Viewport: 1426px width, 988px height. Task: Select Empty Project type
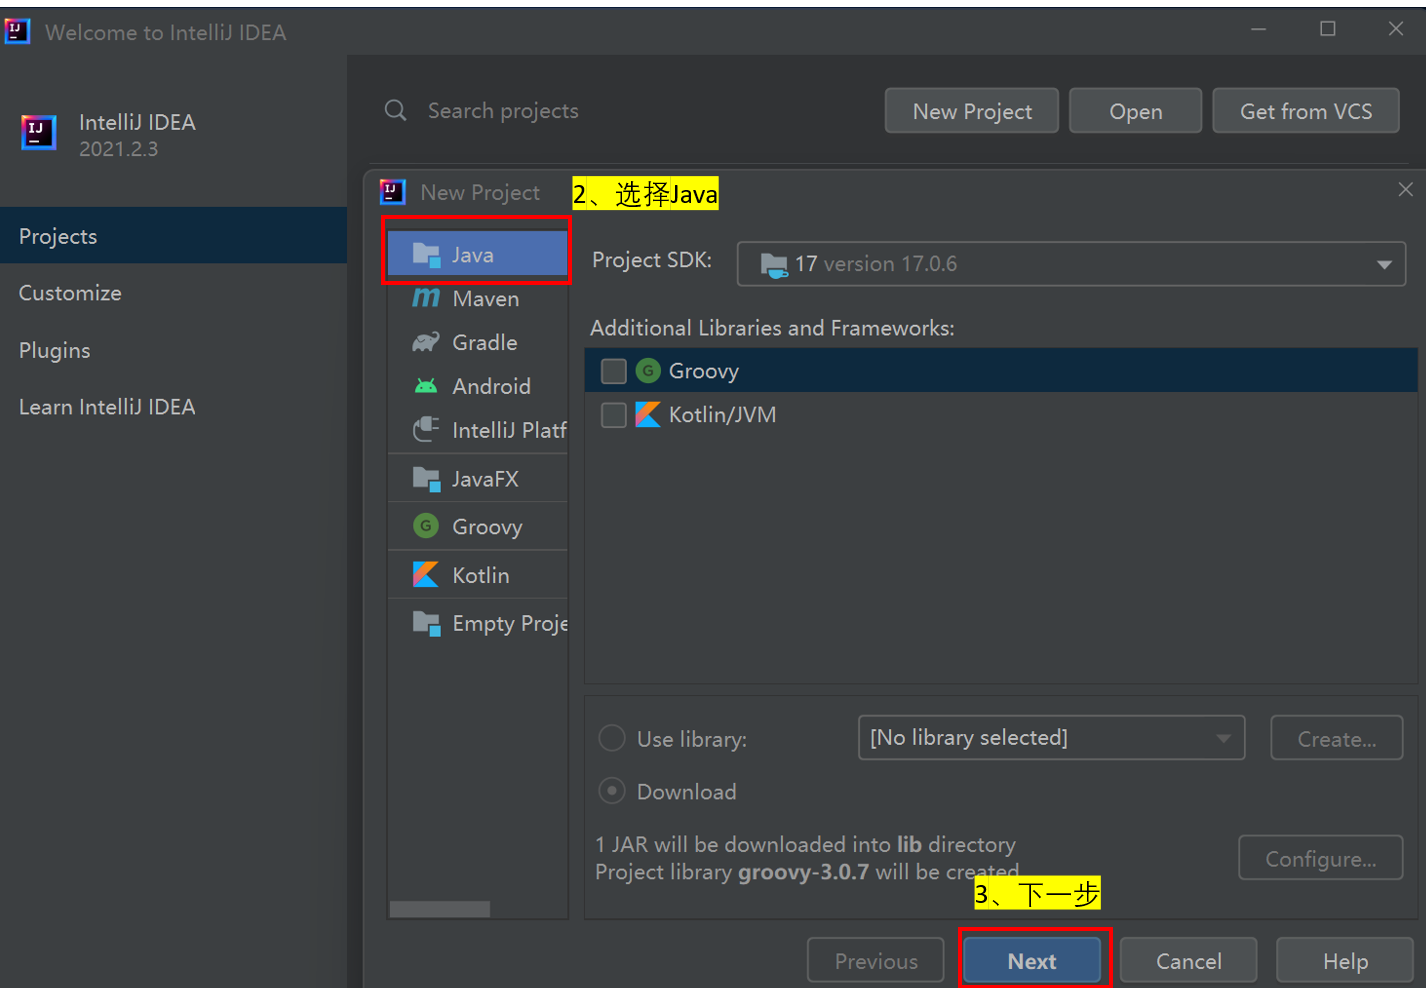pyautogui.click(x=478, y=623)
